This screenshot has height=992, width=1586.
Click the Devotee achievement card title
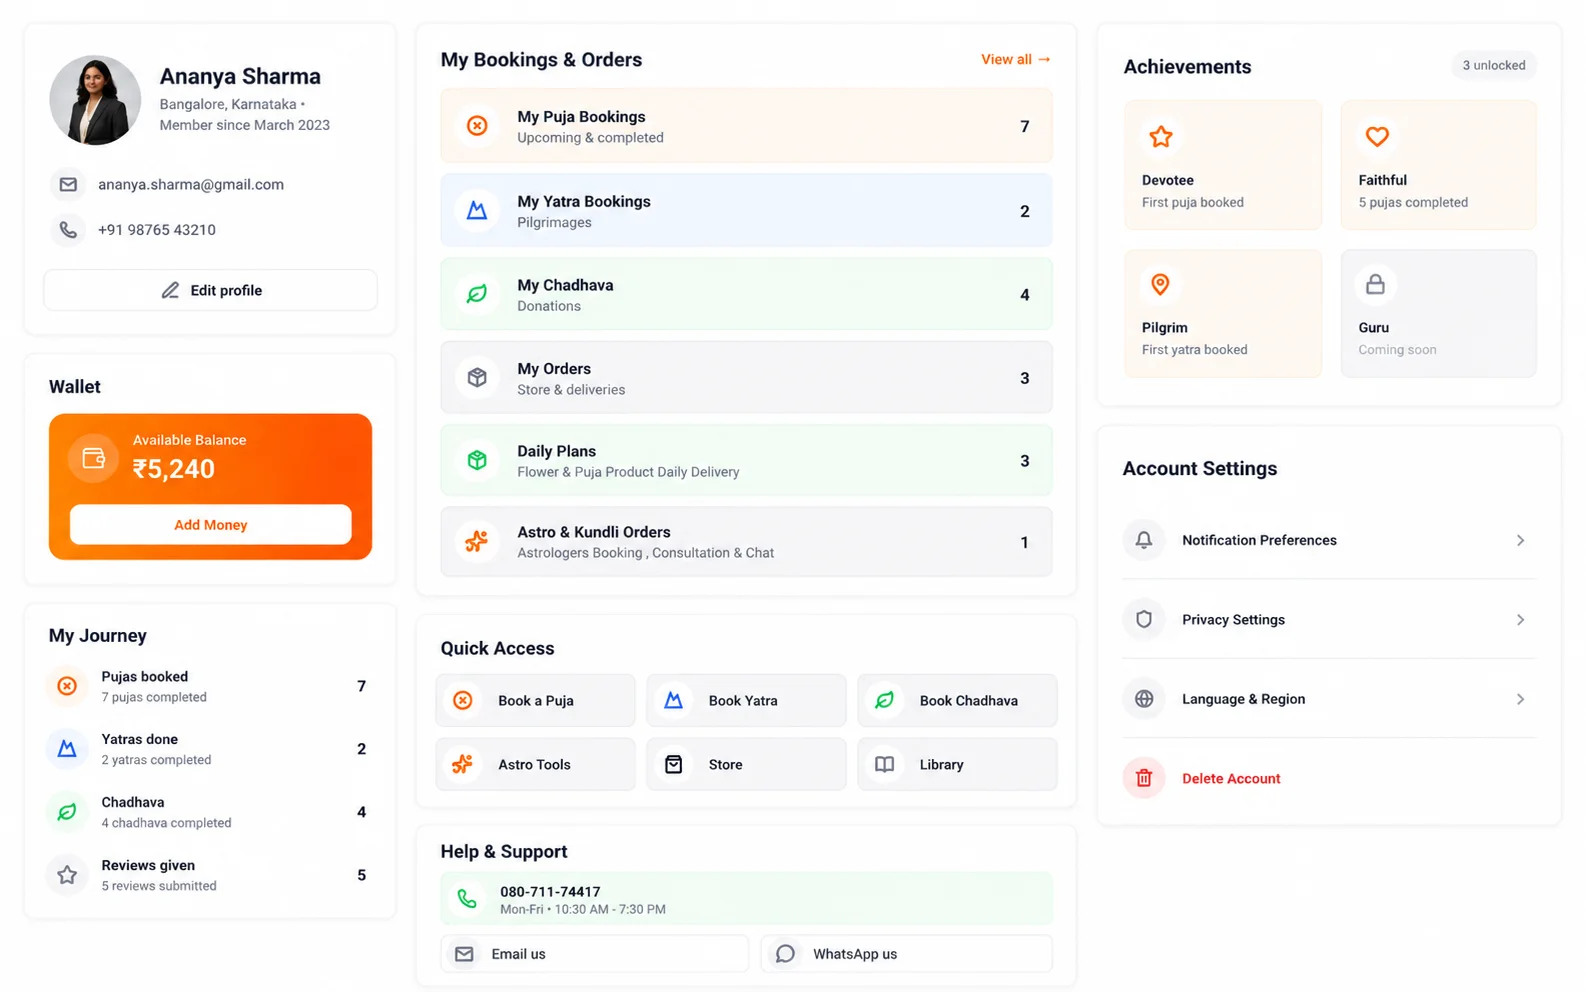coord(1168,180)
